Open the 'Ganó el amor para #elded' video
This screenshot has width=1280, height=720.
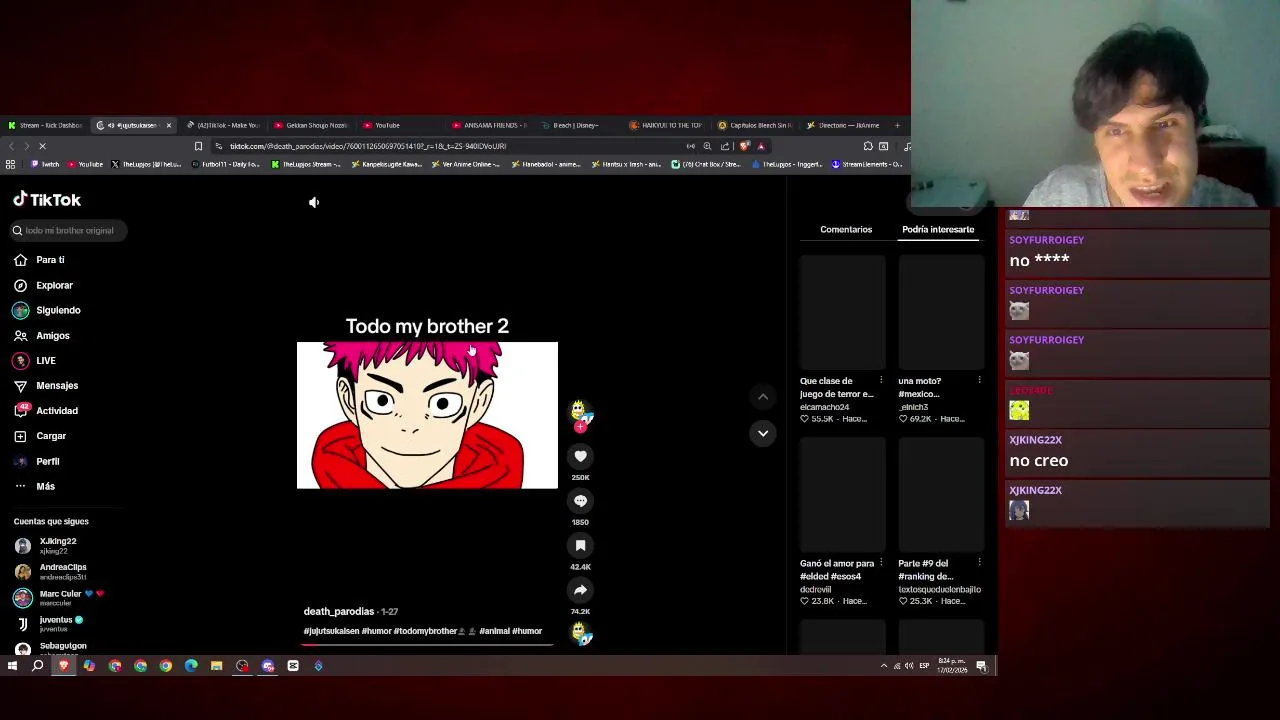point(842,495)
